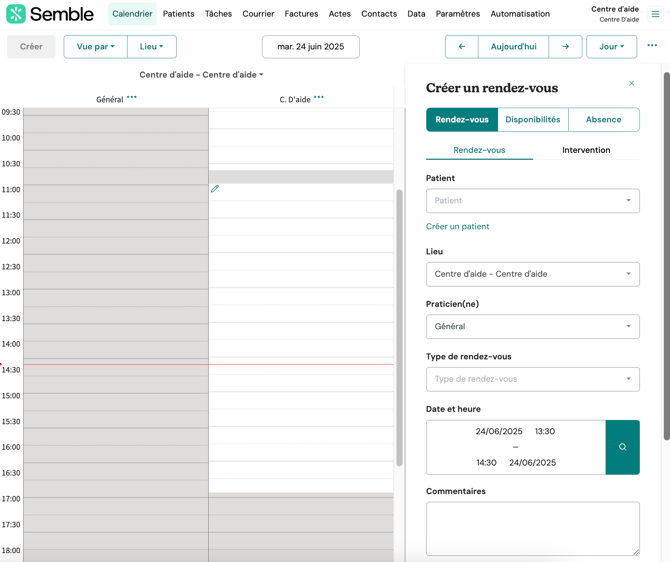Screen dimensions: 670x562
Task: Click the date button mar. 24 juin 2025
Action: (311, 47)
